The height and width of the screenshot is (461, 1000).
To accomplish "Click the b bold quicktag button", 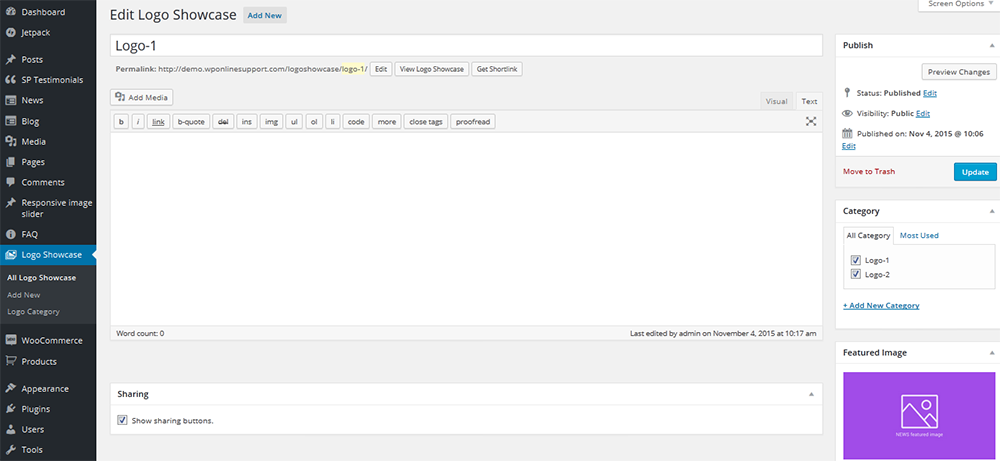I will pos(121,122).
